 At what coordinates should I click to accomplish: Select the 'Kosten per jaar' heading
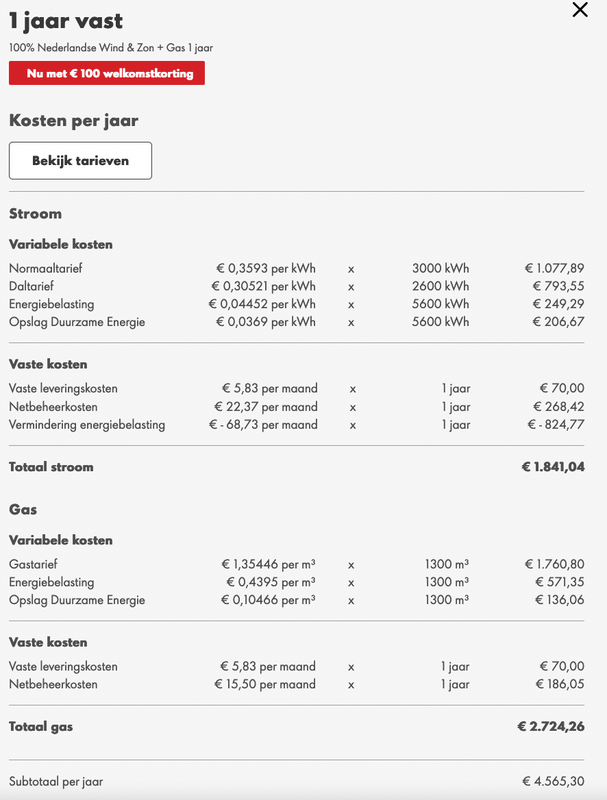[x=74, y=120]
